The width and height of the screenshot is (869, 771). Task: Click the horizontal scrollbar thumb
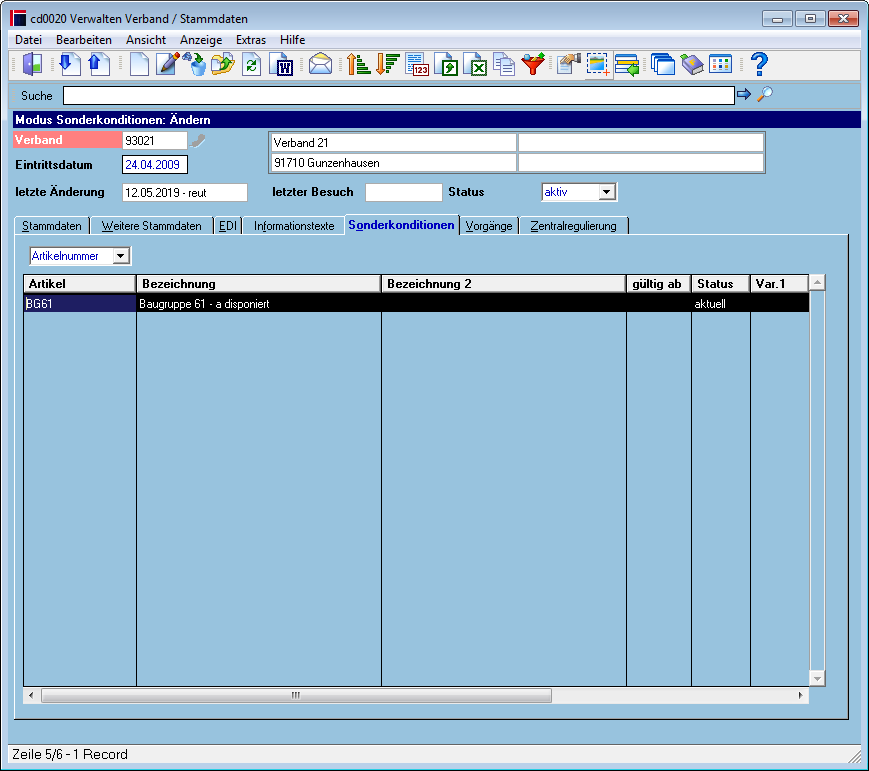(x=297, y=695)
